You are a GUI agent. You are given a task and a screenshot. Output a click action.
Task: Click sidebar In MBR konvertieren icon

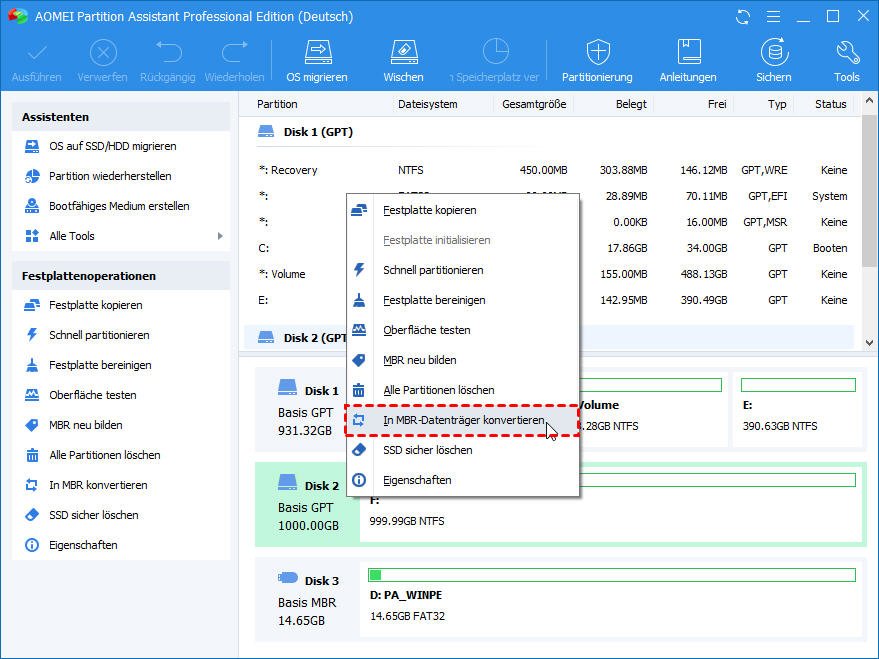[x=32, y=485]
